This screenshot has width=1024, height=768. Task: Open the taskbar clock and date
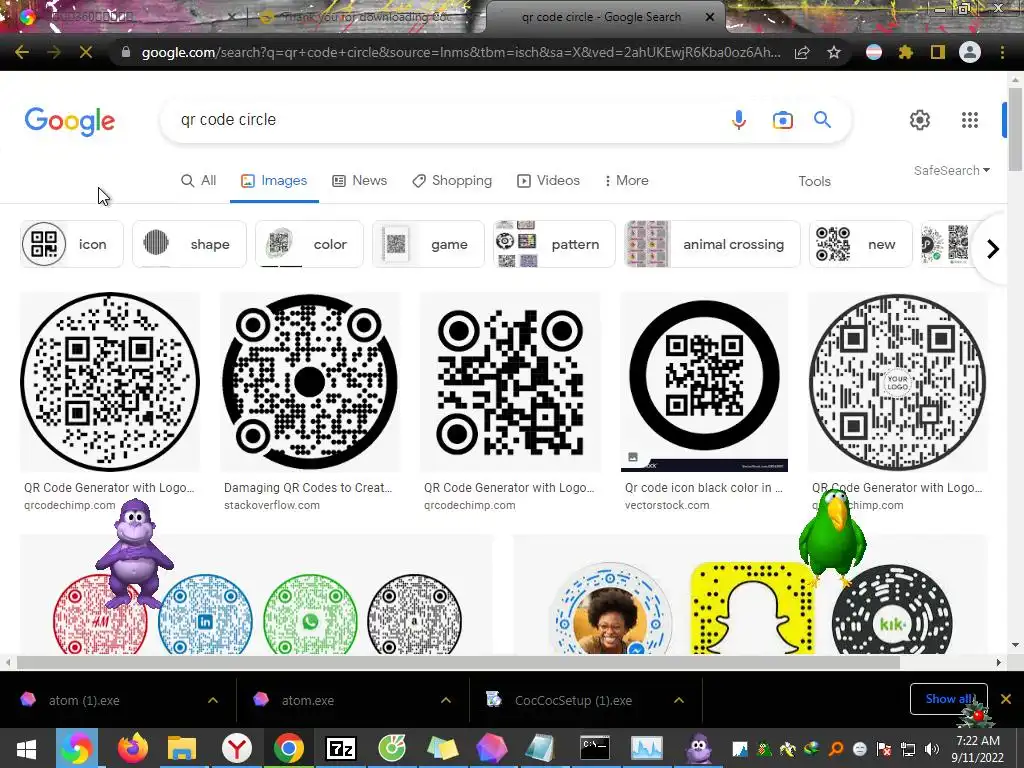pyautogui.click(x=978, y=749)
